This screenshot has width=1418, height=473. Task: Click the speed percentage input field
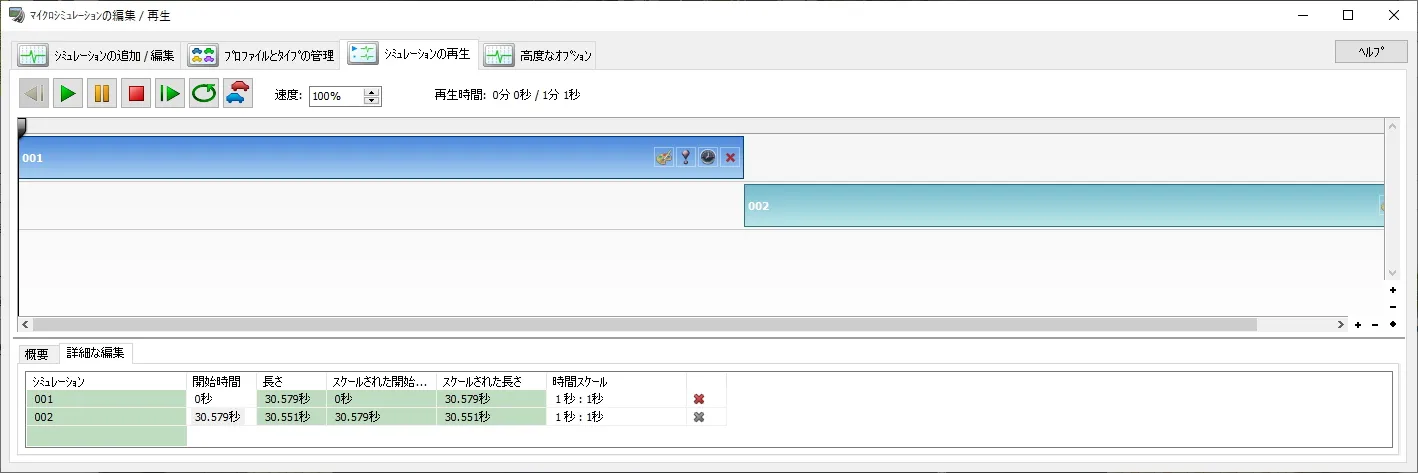pyautogui.click(x=337, y=96)
